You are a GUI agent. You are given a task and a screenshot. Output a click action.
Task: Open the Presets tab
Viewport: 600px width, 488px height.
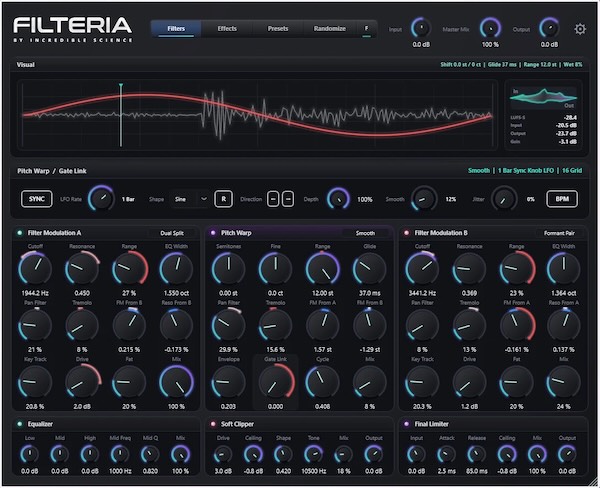click(x=278, y=29)
